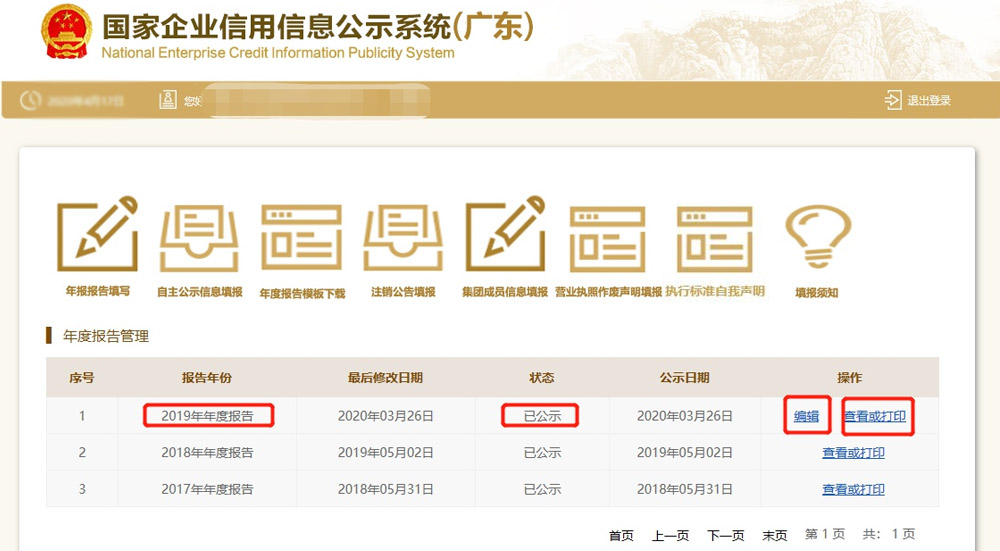This screenshot has height=551, width=1000.
Task: Jump to 末页 in pagination
Action: 774,535
